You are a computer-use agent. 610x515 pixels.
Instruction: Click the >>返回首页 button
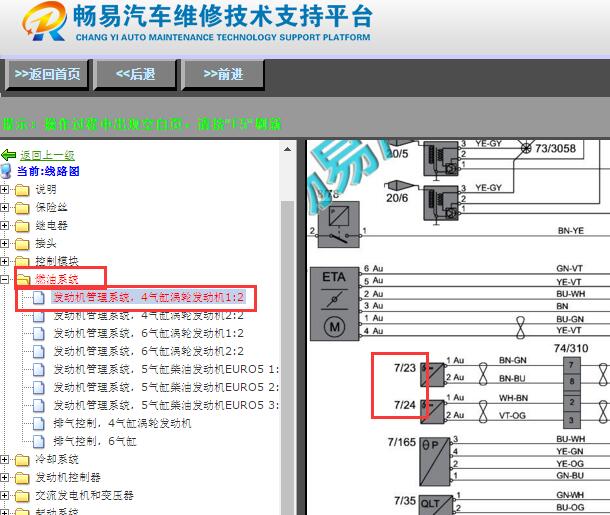[x=47, y=74]
